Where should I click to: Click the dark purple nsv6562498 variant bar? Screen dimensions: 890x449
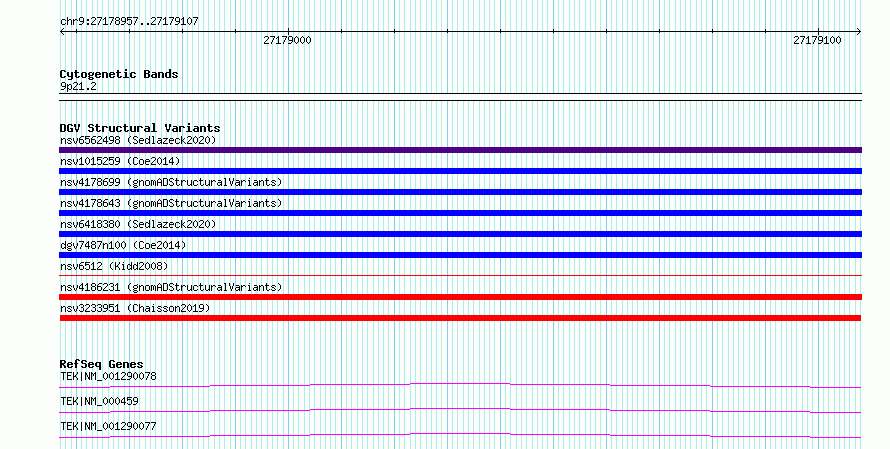[x=460, y=150]
